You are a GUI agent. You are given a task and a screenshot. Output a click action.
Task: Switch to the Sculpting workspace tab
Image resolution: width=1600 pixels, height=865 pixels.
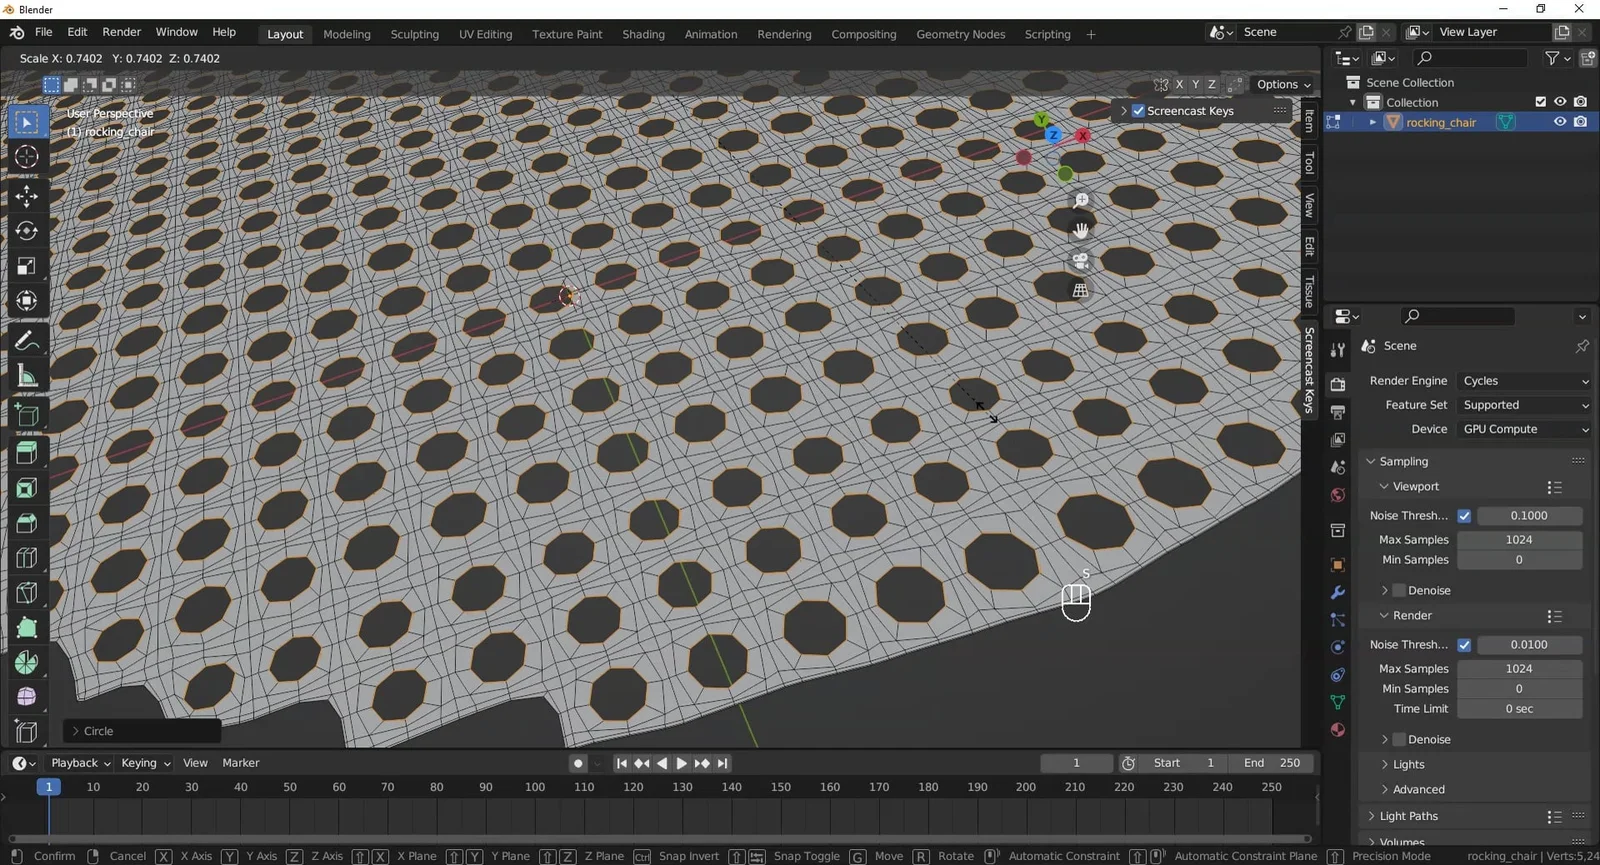pos(414,34)
